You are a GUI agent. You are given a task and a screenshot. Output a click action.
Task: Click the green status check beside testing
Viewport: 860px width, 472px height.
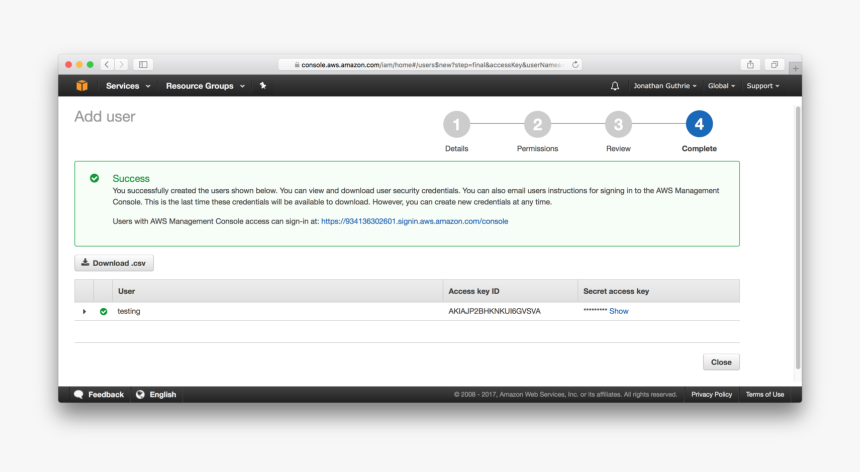[x=103, y=311]
